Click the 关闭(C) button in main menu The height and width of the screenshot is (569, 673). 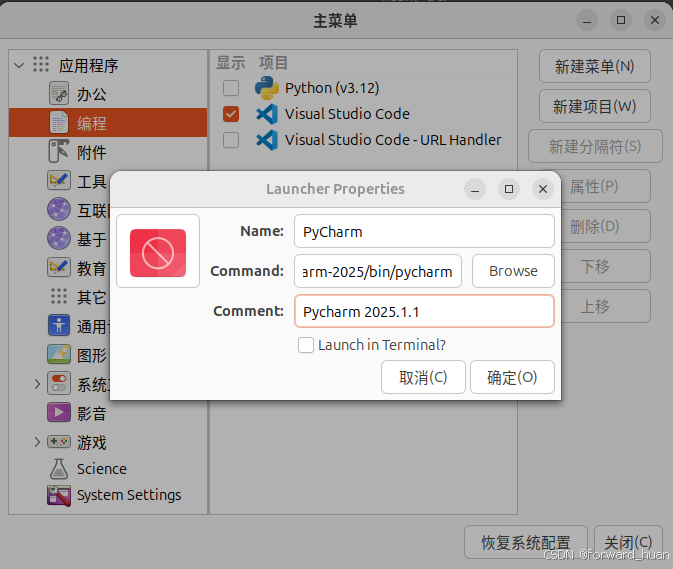(628, 542)
